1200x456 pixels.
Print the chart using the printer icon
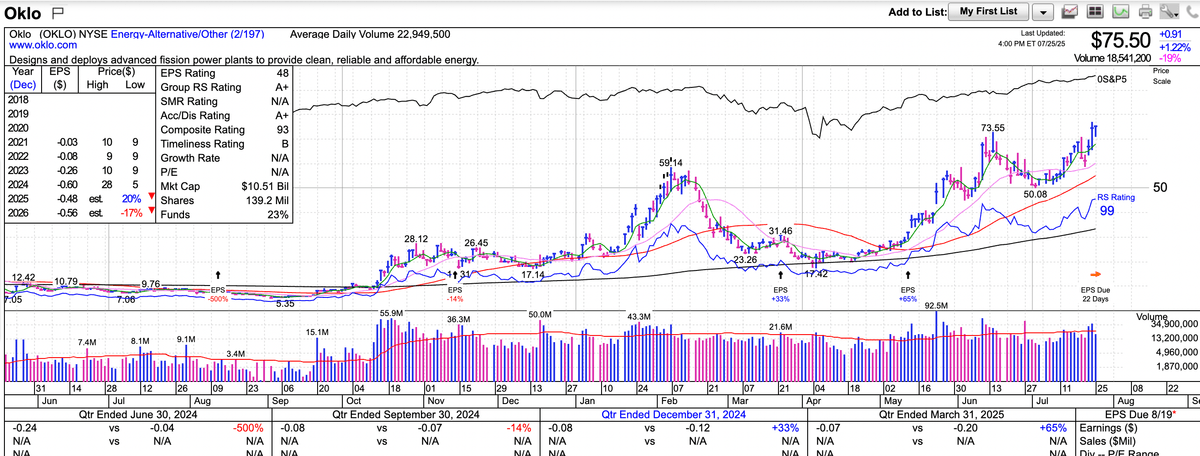coord(1145,12)
